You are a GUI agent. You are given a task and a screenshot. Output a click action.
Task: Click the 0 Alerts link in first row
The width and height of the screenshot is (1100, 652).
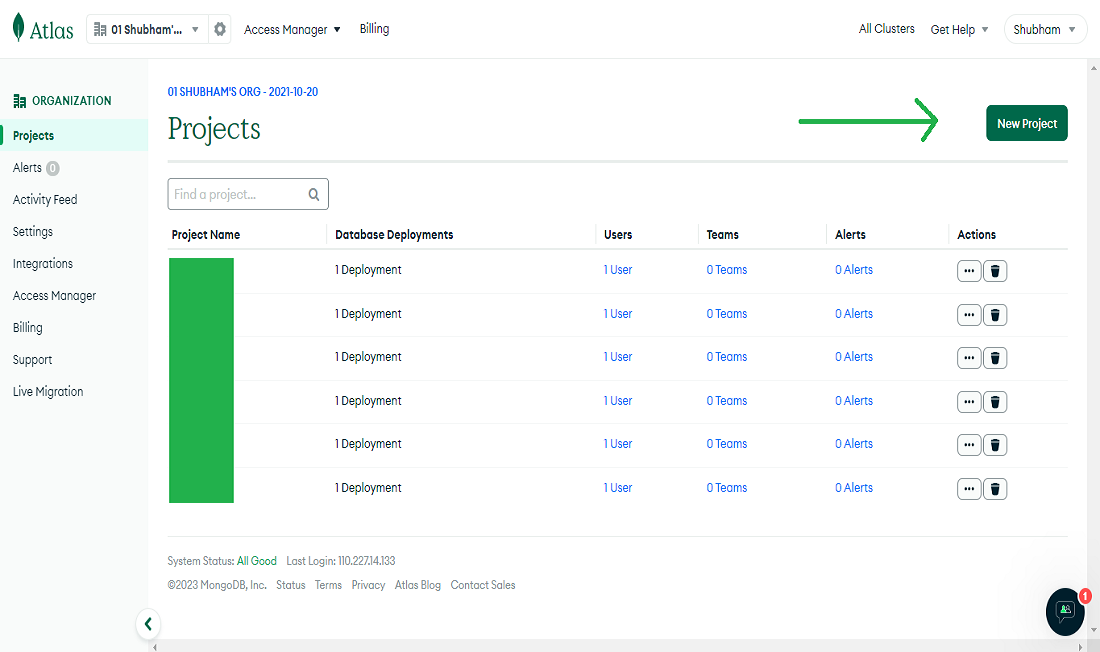point(854,270)
